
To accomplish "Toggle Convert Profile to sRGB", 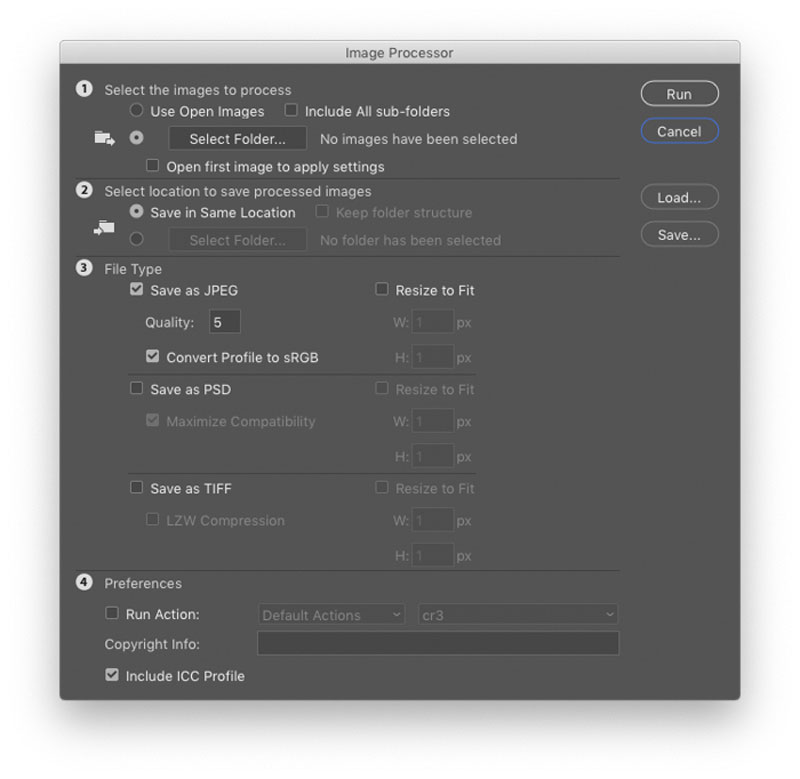I will pyautogui.click(x=152, y=356).
